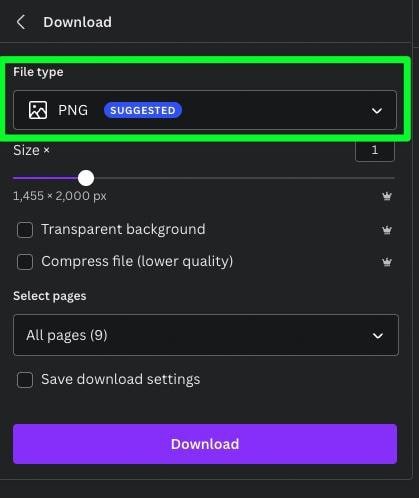The image size is (419, 498).
Task: Go back using the left arrow icon
Action: pyautogui.click(x=21, y=22)
